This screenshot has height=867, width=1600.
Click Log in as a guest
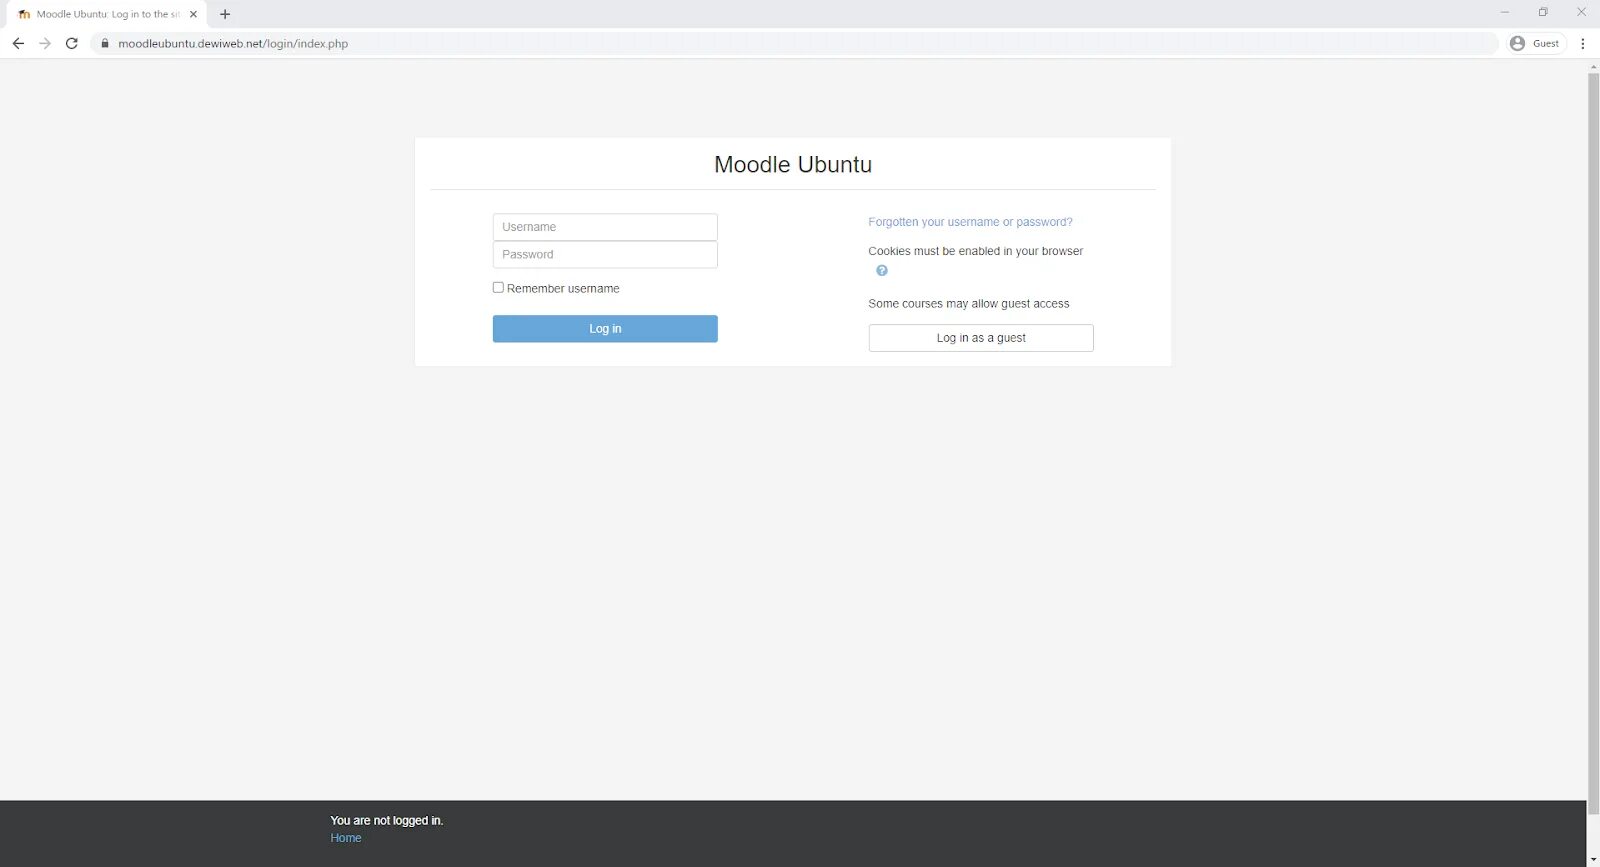tap(981, 338)
